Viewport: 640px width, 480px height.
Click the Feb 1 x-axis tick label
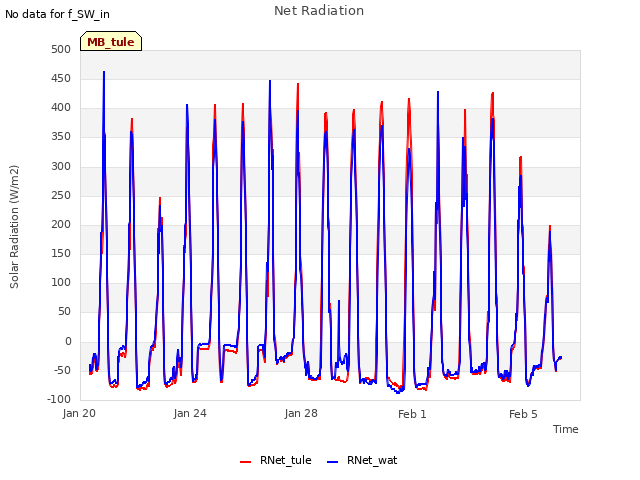412,414
